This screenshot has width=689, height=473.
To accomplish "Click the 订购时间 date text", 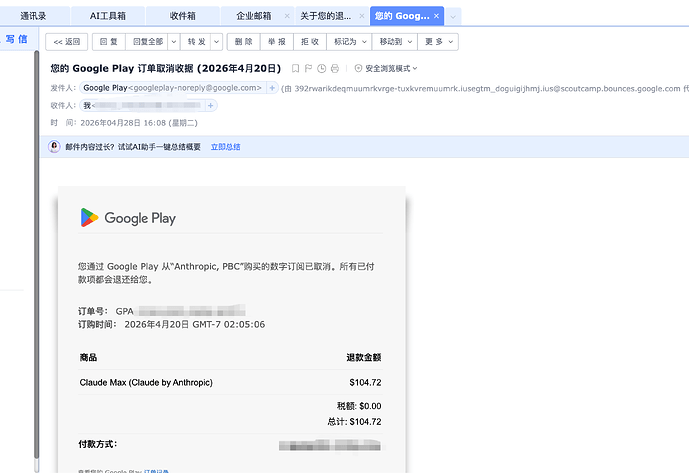I will pyautogui.click(x=195, y=324).
